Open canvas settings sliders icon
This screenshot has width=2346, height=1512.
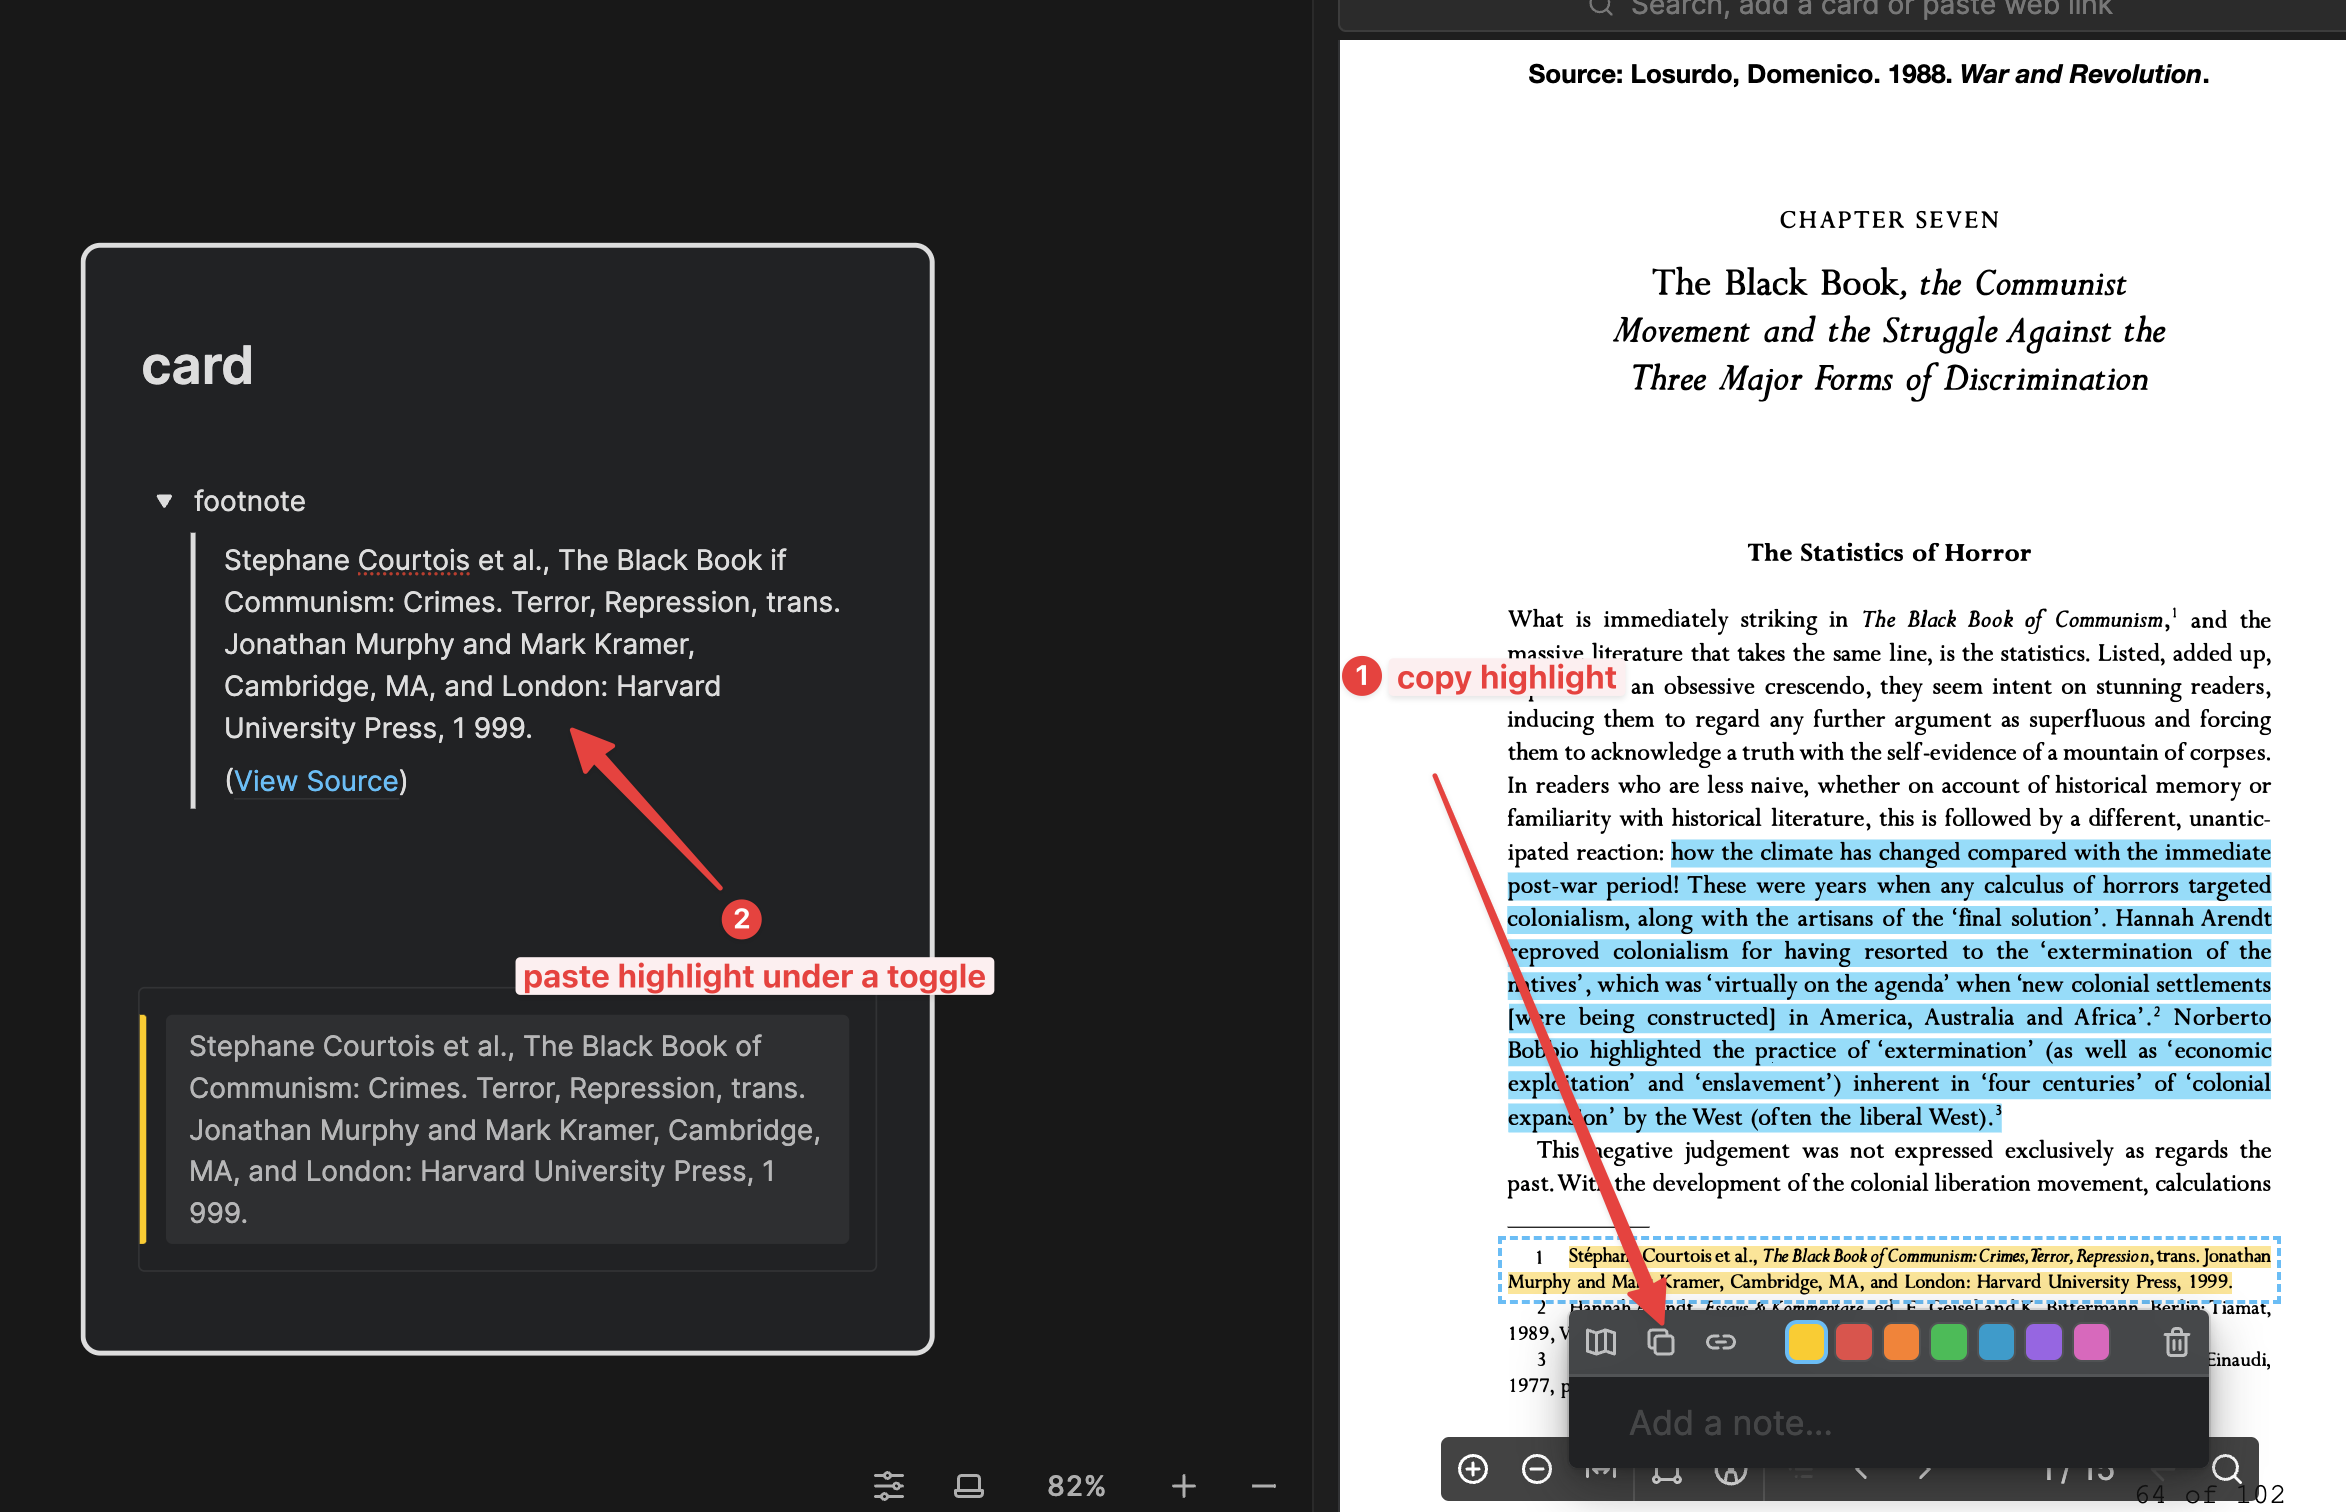tap(888, 1486)
